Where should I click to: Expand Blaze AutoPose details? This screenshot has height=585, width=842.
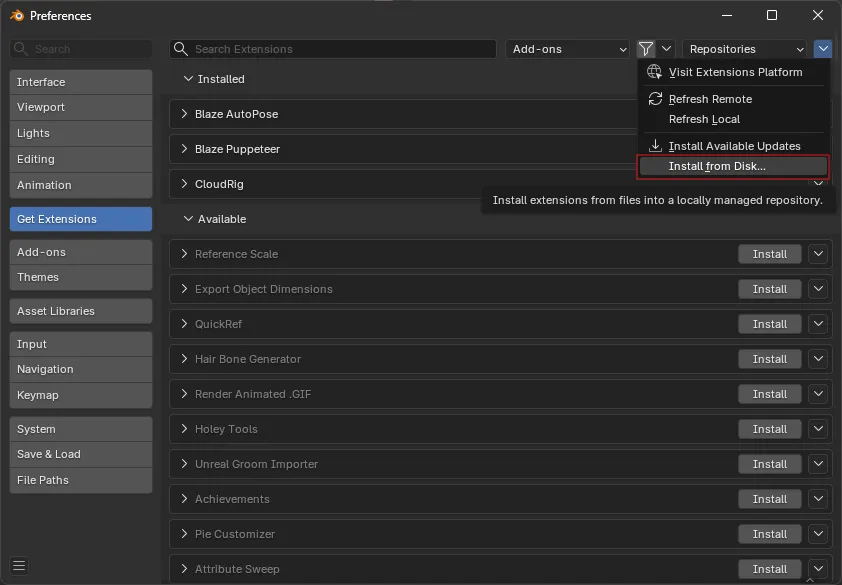coord(184,114)
